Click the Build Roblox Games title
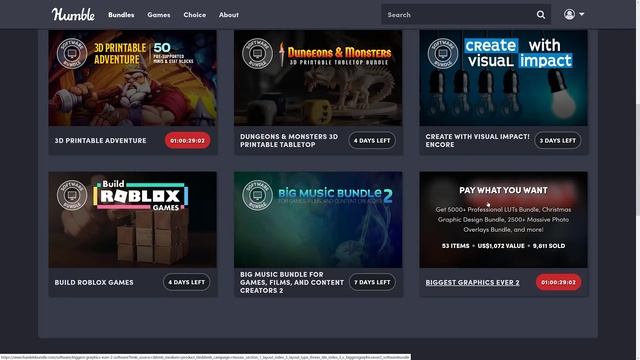The width and height of the screenshot is (640, 360). (x=94, y=282)
